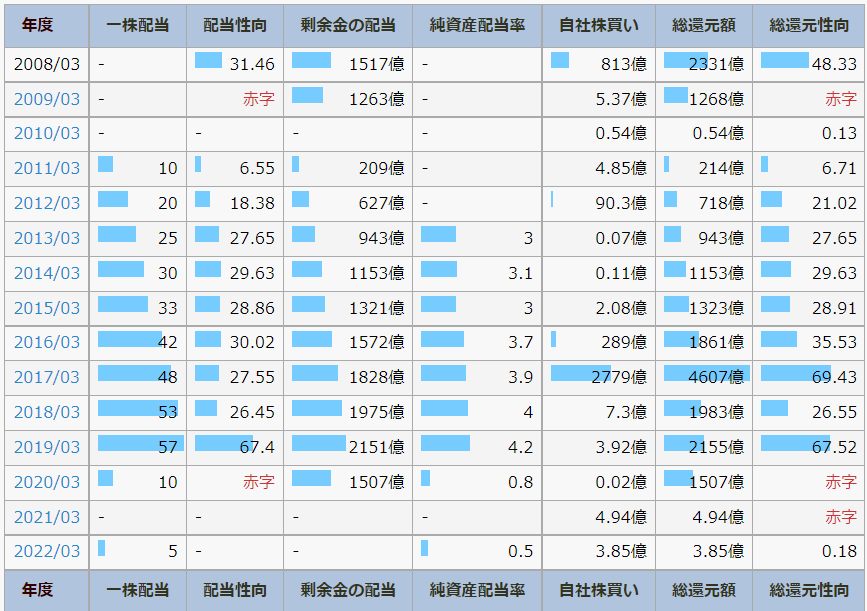Viewport: 867px width, 611px height.
Task: Click the dividend amount 1572億
Action: 377,342
